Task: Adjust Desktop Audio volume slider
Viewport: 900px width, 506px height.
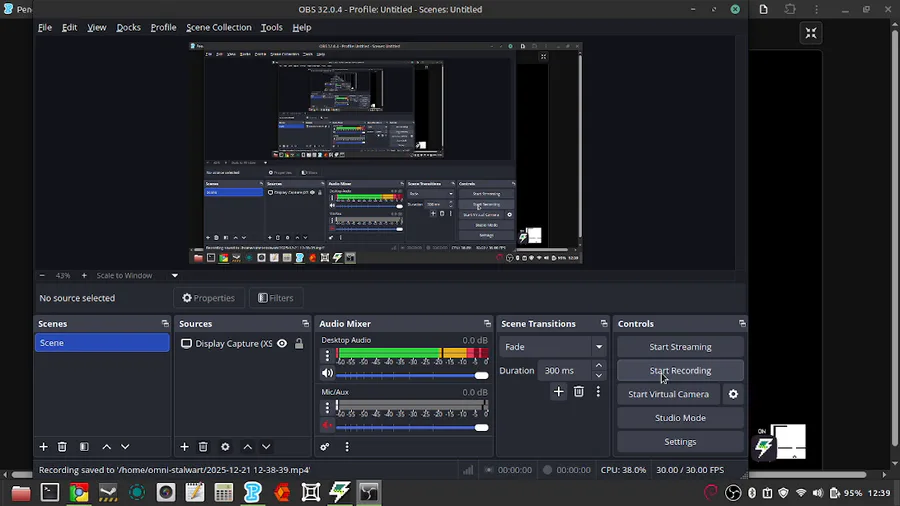Action: tap(412, 375)
